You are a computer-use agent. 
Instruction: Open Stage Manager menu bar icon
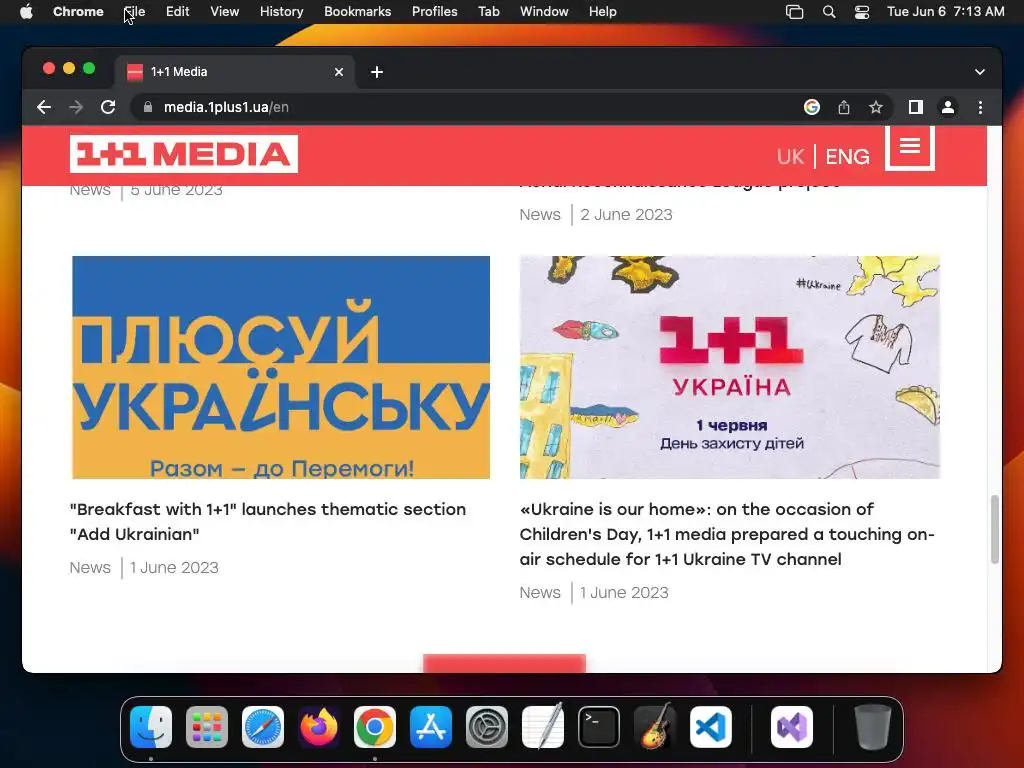[794, 12]
